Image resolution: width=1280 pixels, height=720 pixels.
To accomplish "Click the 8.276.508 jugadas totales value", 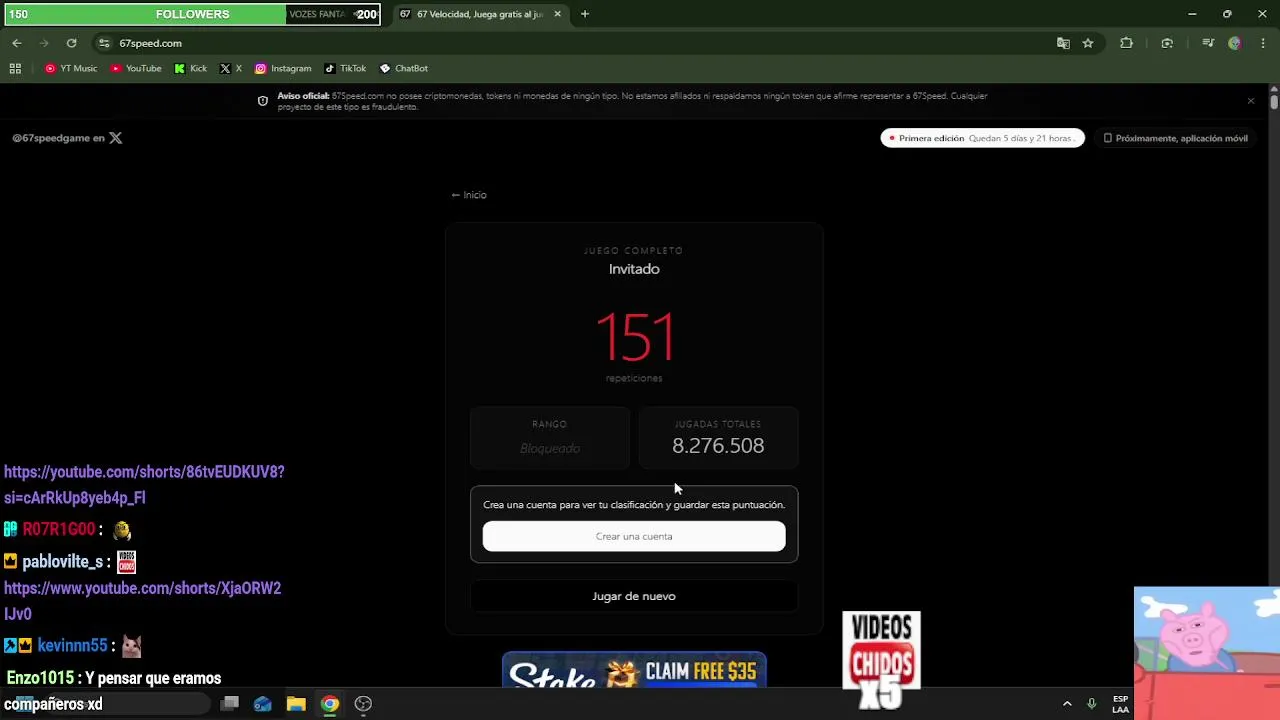I will tap(718, 446).
